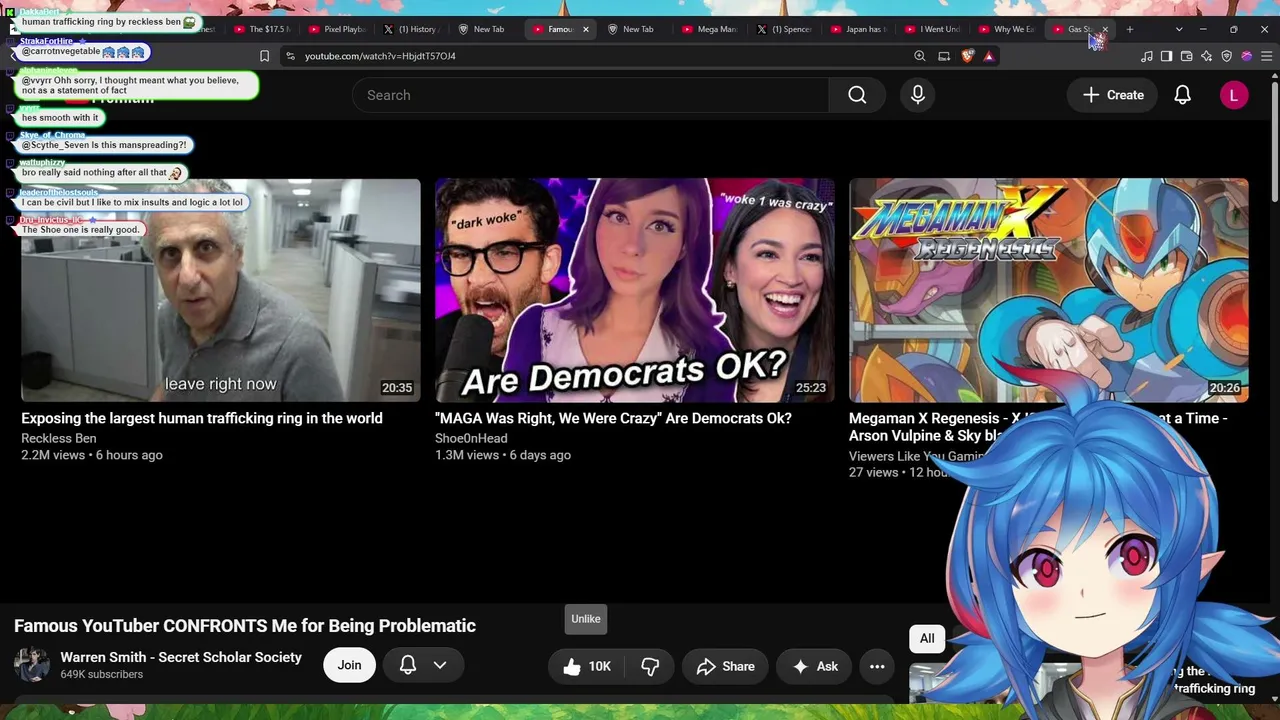
Task: Open Warren Smith - Secret Scholar Society channel name
Action: [x=181, y=657]
